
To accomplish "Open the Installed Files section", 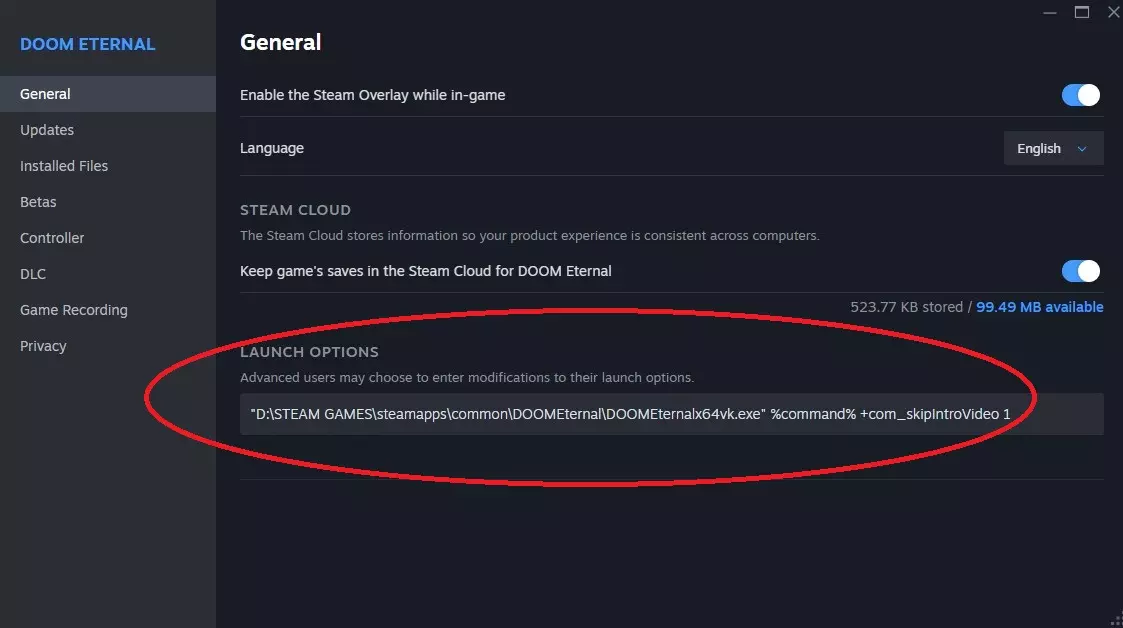I will (64, 166).
